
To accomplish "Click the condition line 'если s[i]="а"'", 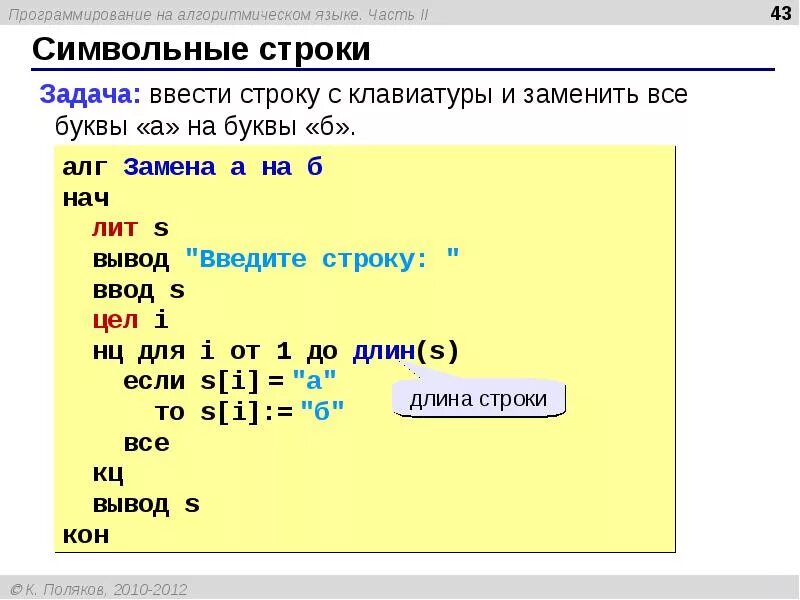I will [x=230, y=381].
